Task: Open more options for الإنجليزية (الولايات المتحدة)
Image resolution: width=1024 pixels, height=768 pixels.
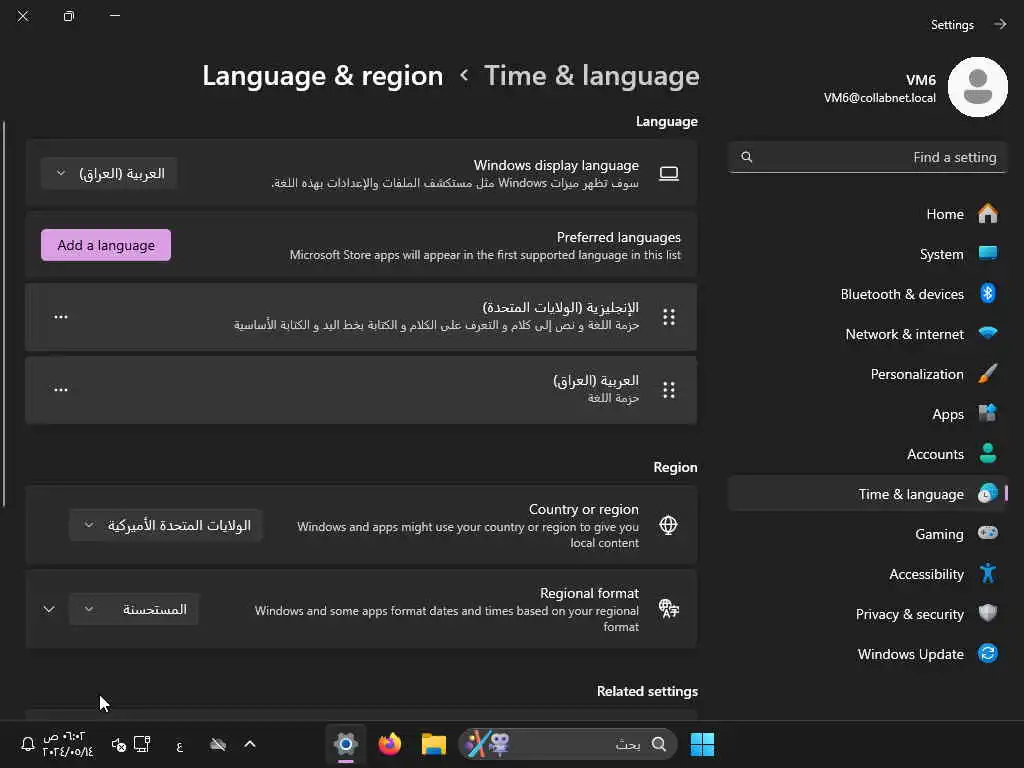Action: click(x=61, y=317)
